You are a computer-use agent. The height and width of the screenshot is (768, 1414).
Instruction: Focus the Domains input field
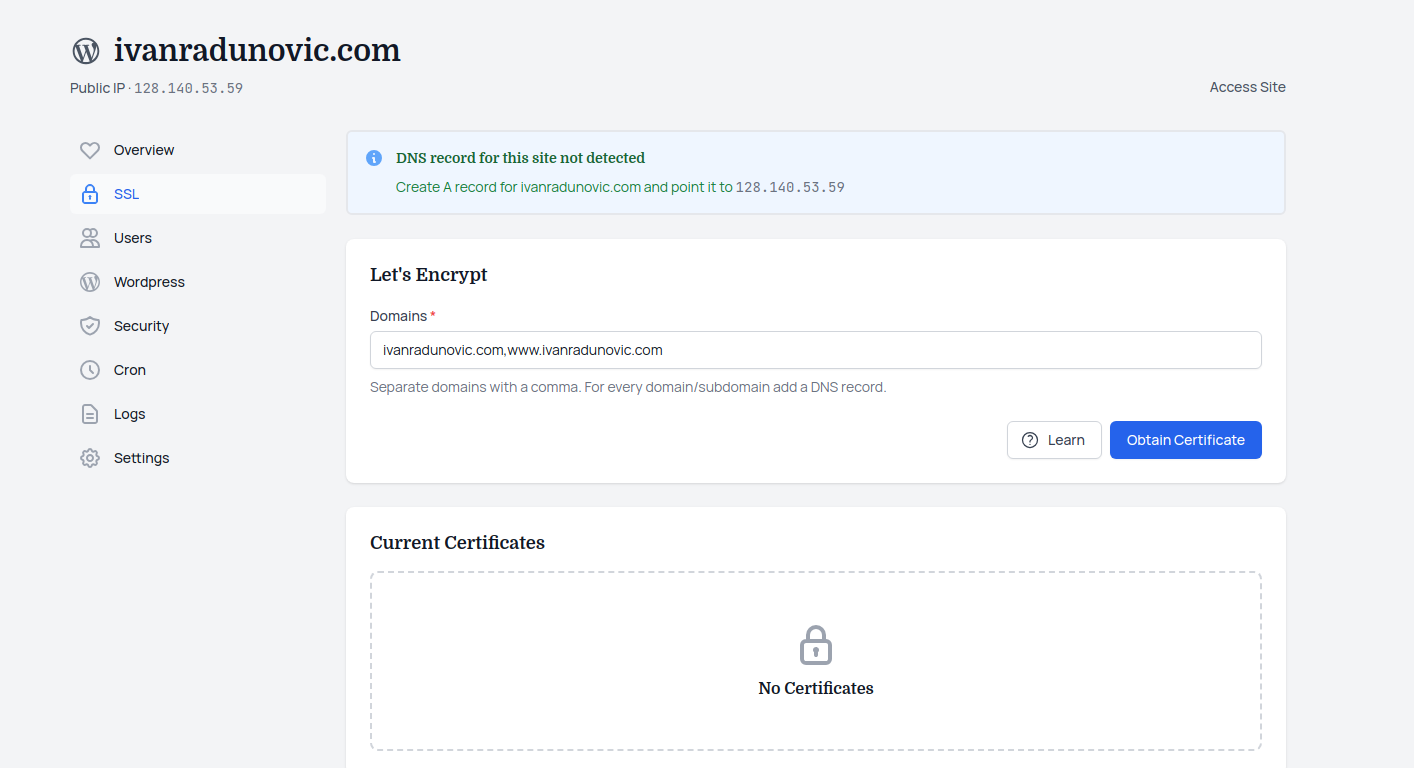(815, 350)
